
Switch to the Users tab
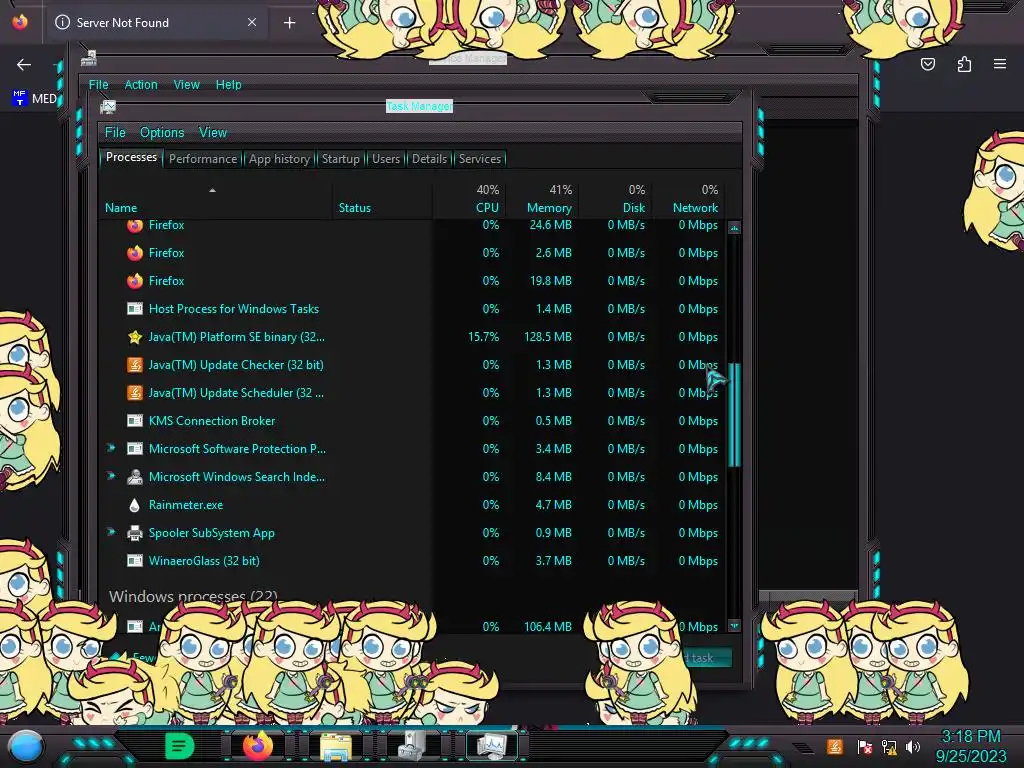(386, 159)
